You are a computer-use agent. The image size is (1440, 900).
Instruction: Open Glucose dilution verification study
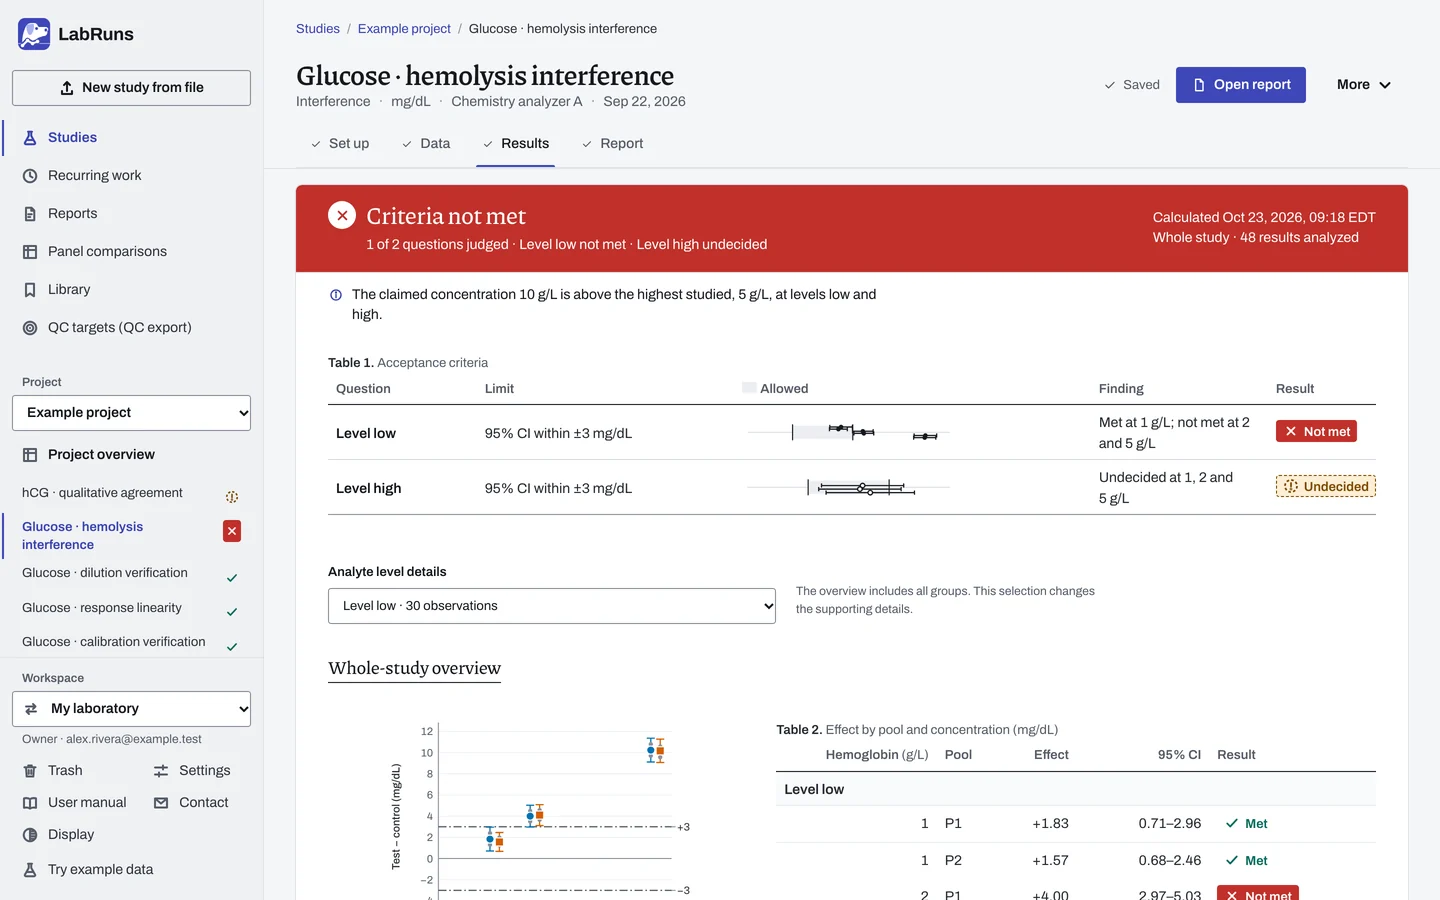coord(131,573)
